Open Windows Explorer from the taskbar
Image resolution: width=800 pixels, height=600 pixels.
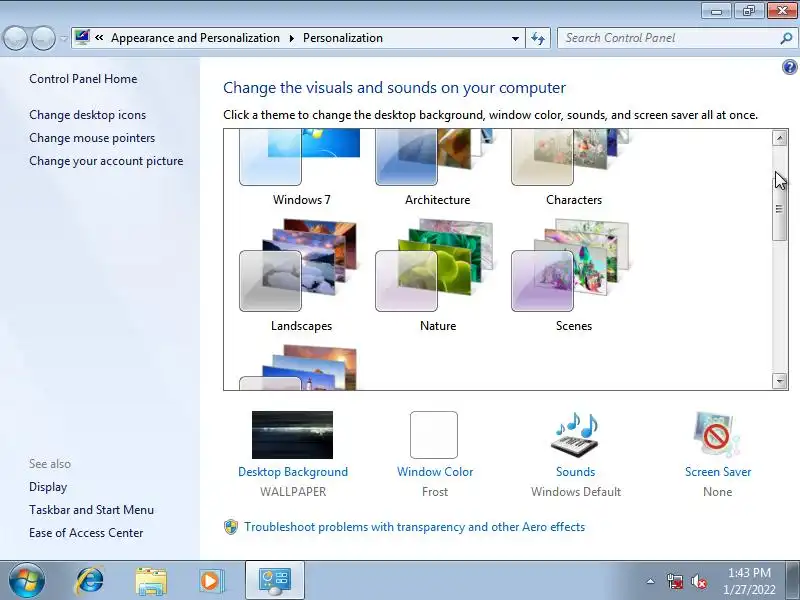click(x=151, y=581)
